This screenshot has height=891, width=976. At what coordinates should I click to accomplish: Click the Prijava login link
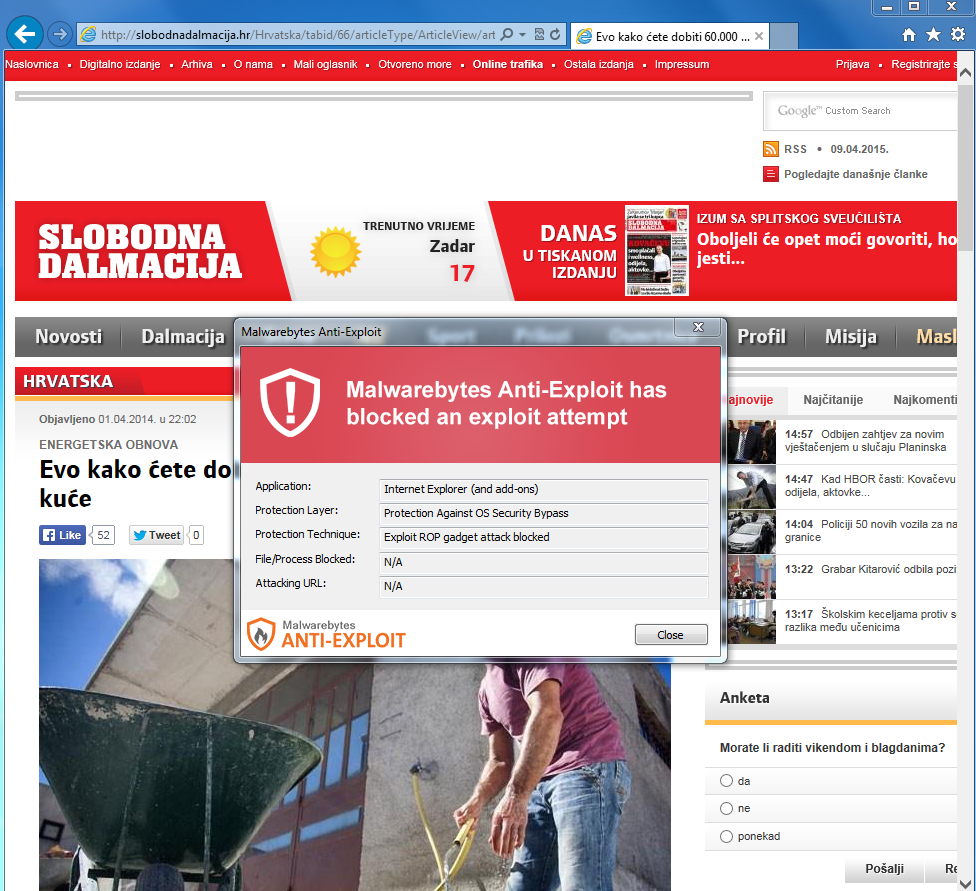[852, 64]
